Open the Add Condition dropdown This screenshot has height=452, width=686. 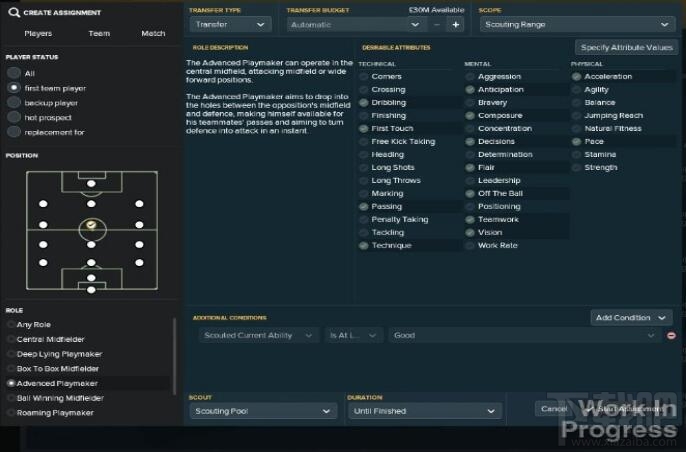click(x=630, y=318)
